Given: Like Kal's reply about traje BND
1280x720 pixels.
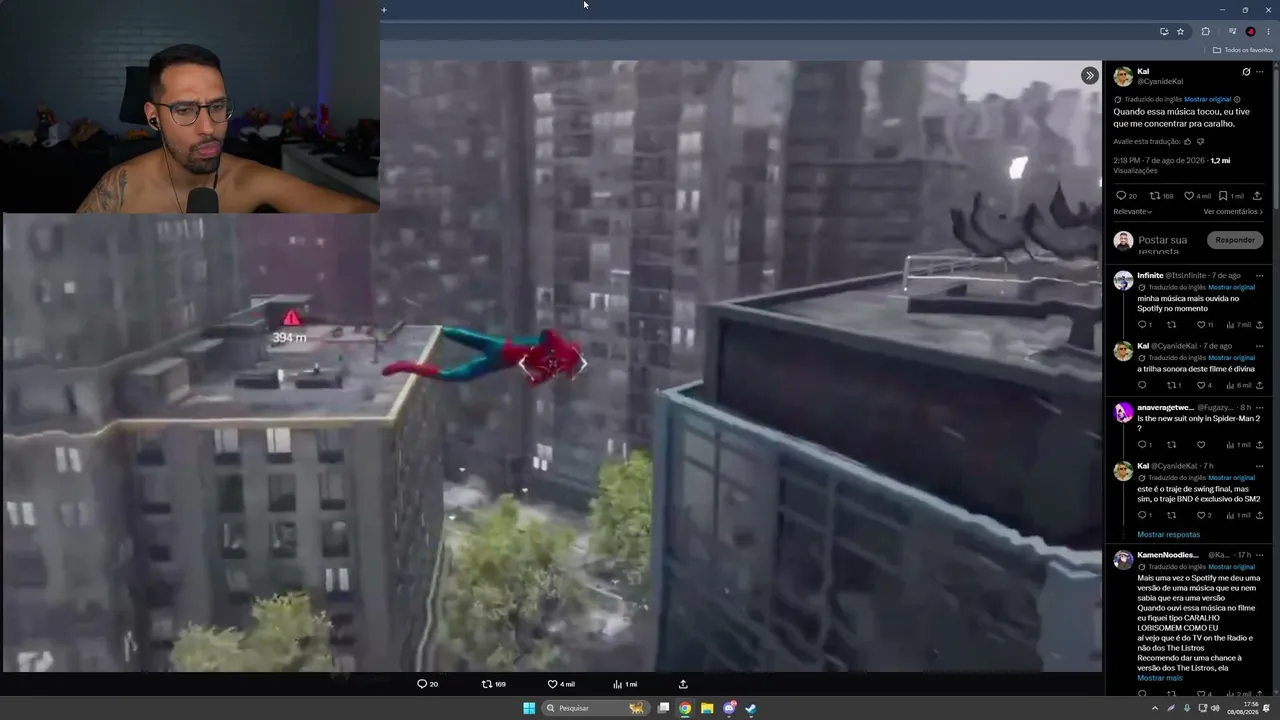Looking at the screenshot, I should tap(1204, 515).
